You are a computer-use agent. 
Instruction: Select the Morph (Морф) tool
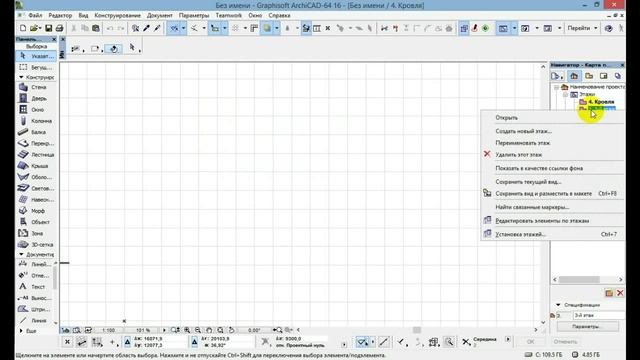[36, 211]
